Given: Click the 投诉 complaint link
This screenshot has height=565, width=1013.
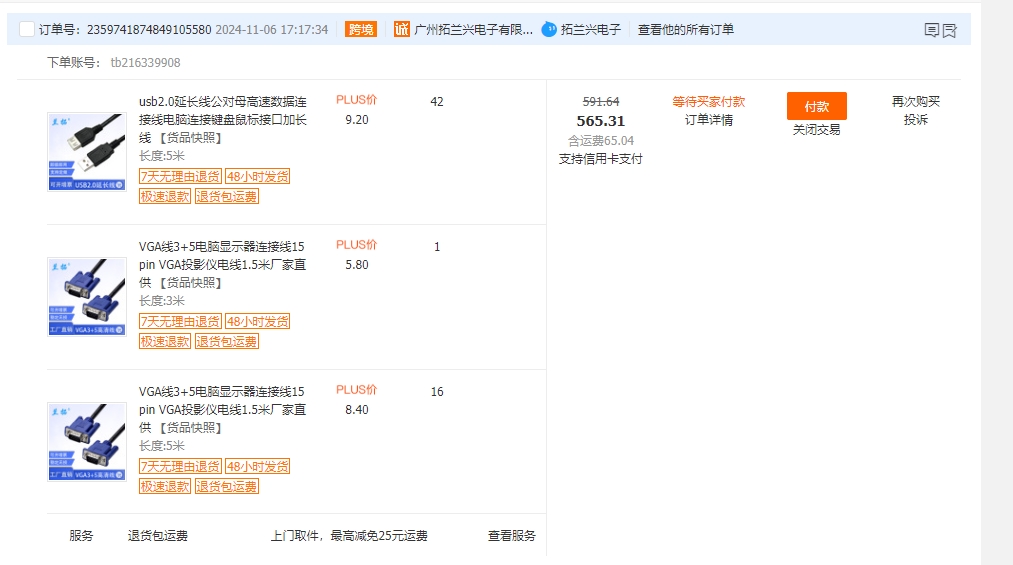Looking at the screenshot, I should pyautogui.click(x=916, y=120).
